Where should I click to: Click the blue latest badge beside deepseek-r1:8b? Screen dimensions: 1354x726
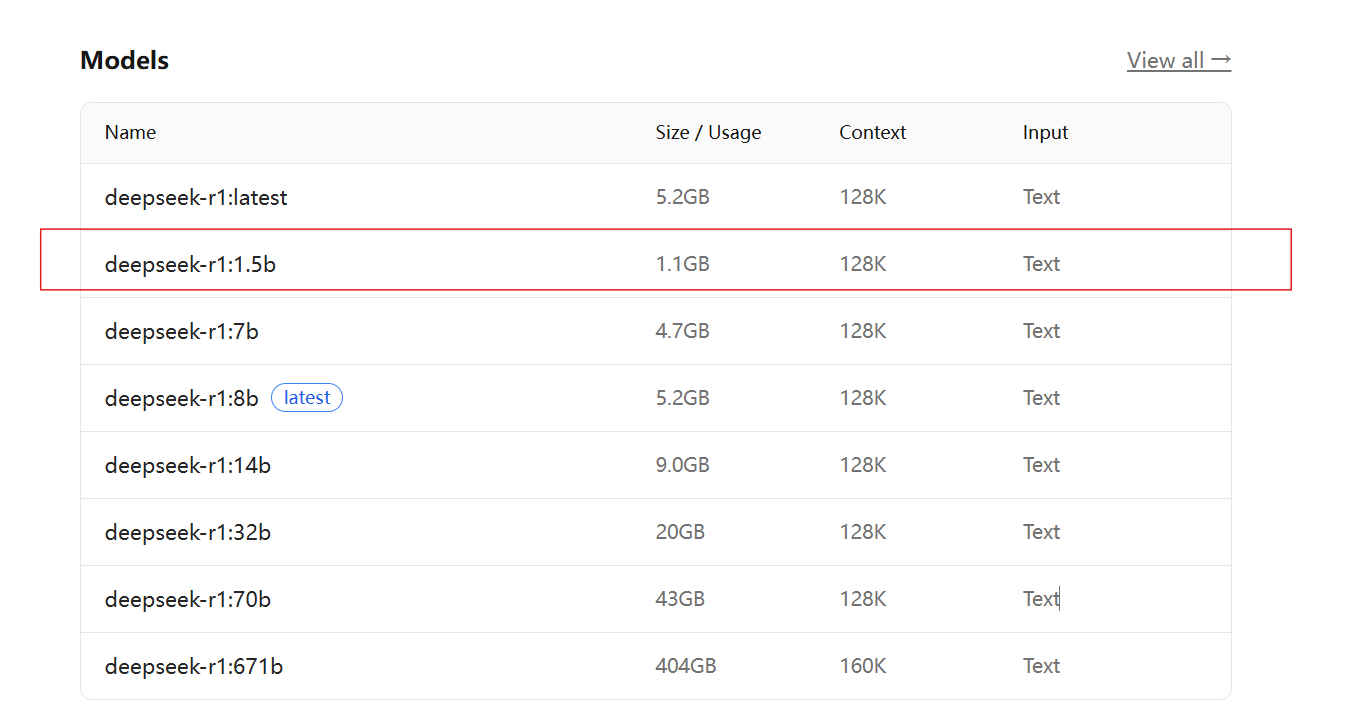[307, 398]
